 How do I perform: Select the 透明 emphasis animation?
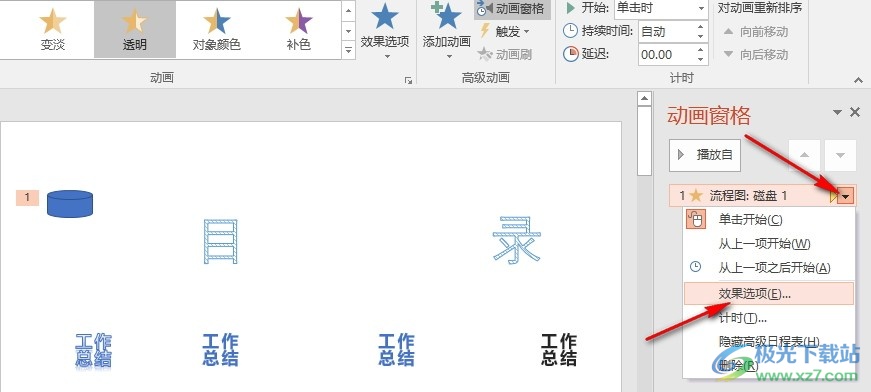click(x=134, y=29)
